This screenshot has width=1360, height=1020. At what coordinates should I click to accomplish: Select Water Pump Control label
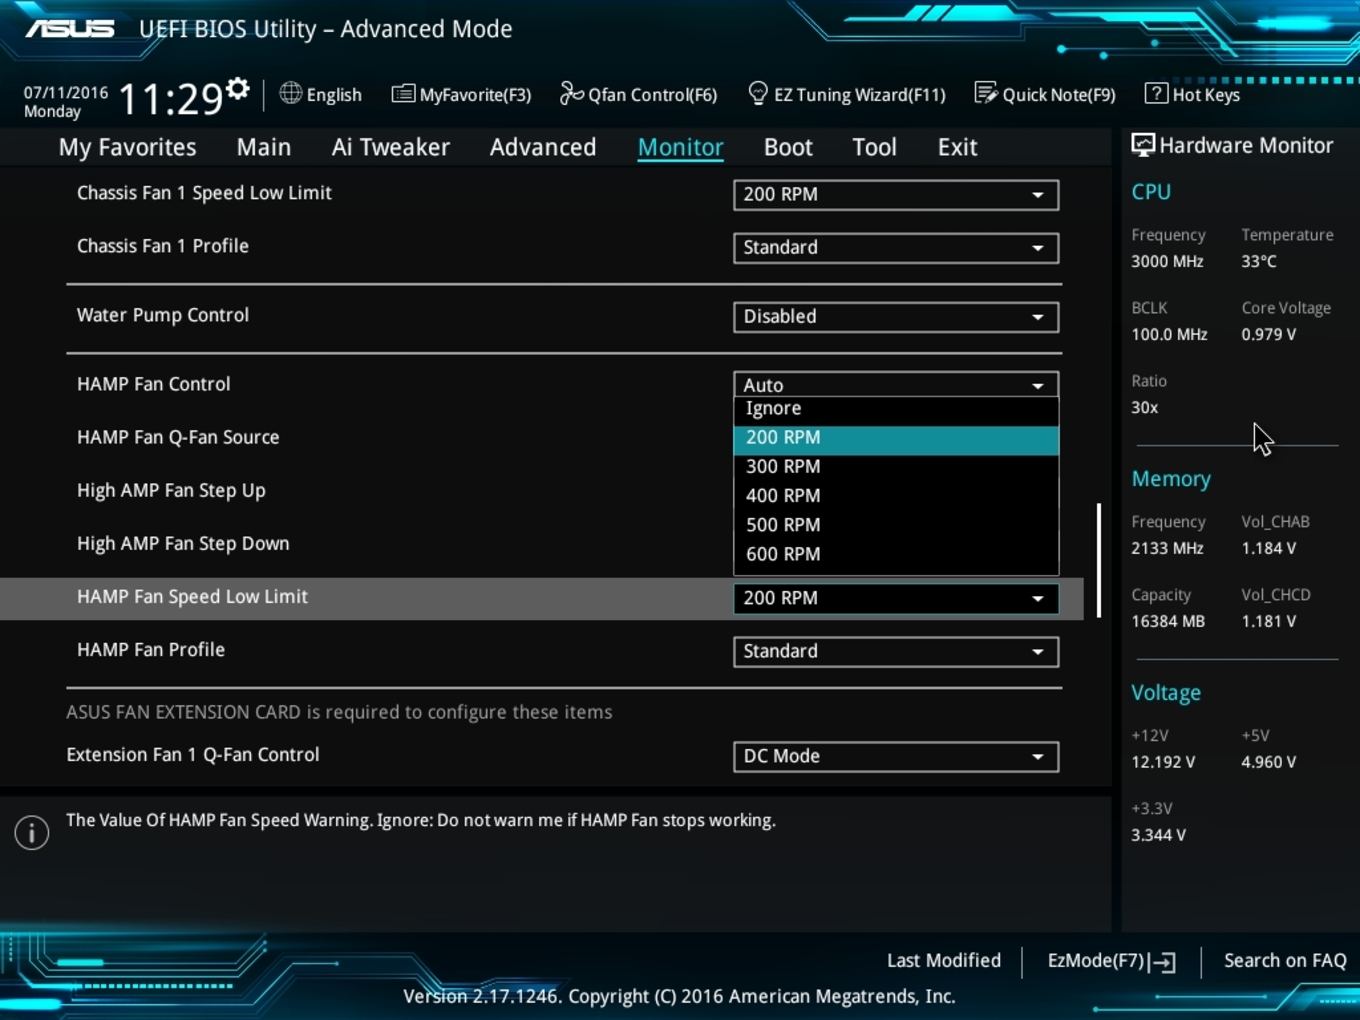click(163, 315)
